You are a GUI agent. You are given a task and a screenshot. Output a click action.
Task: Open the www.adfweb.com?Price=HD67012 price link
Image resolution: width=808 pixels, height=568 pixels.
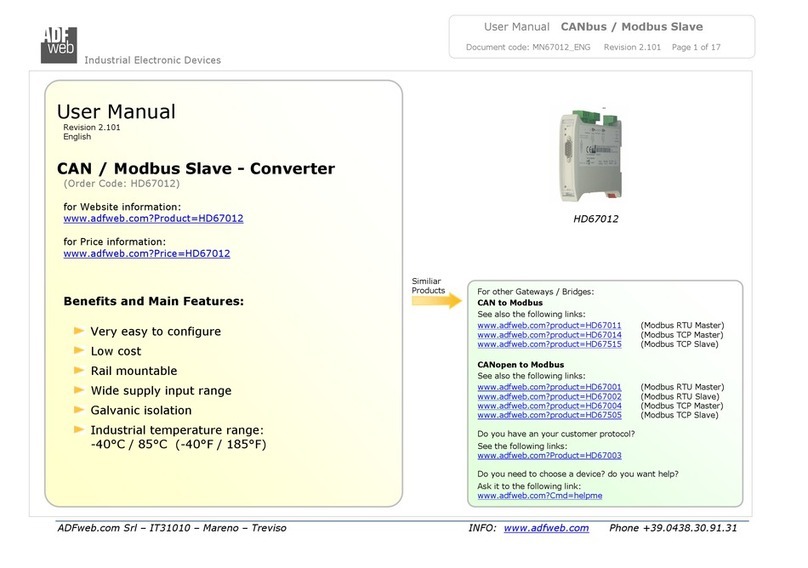(x=146, y=254)
